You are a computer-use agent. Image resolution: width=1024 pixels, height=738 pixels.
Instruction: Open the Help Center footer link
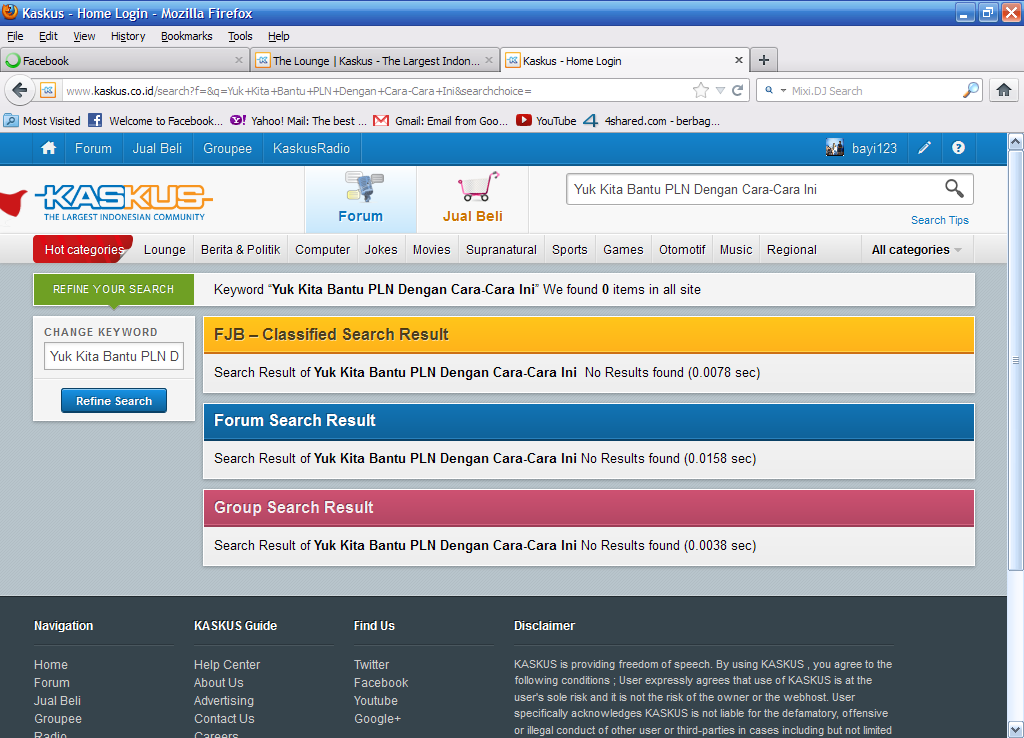coord(227,664)
